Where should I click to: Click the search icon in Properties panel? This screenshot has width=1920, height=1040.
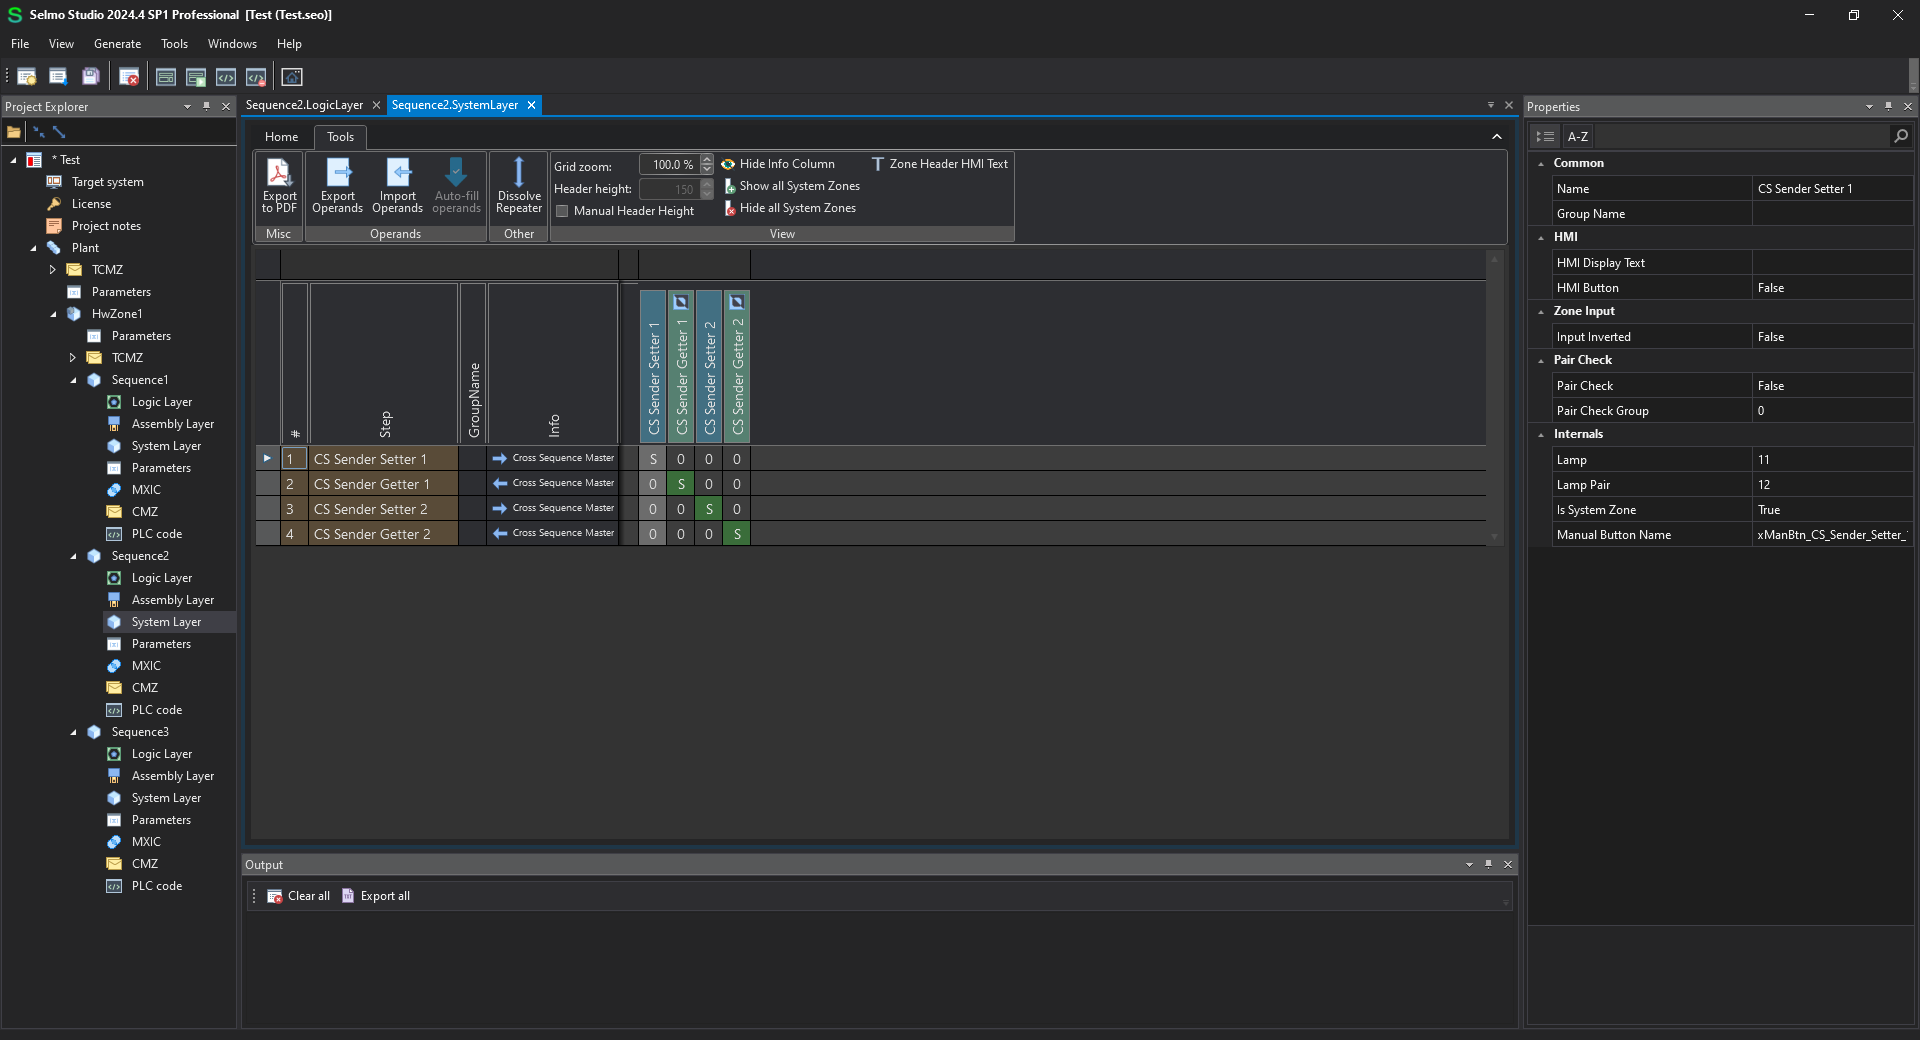click(x=1900, y=136)
